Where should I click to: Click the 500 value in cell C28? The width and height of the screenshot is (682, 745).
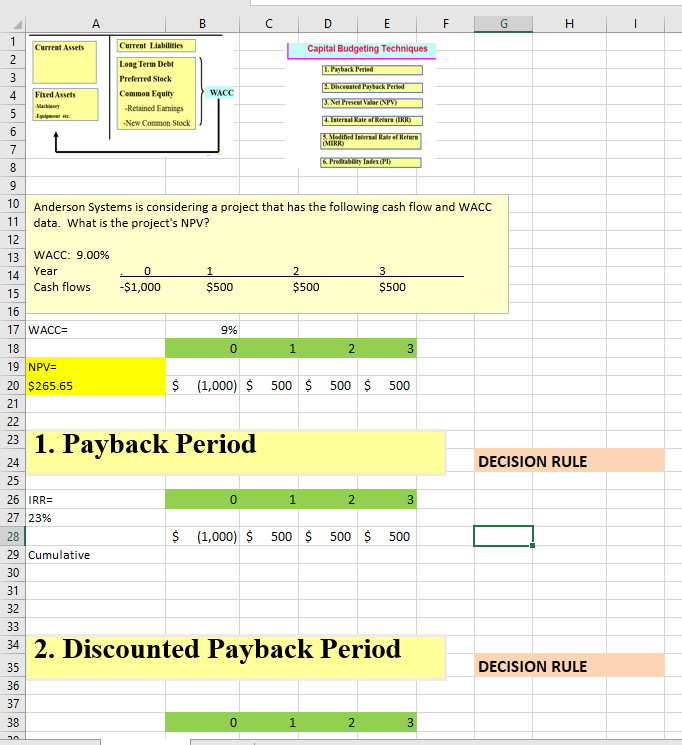(x=269, y=536)
